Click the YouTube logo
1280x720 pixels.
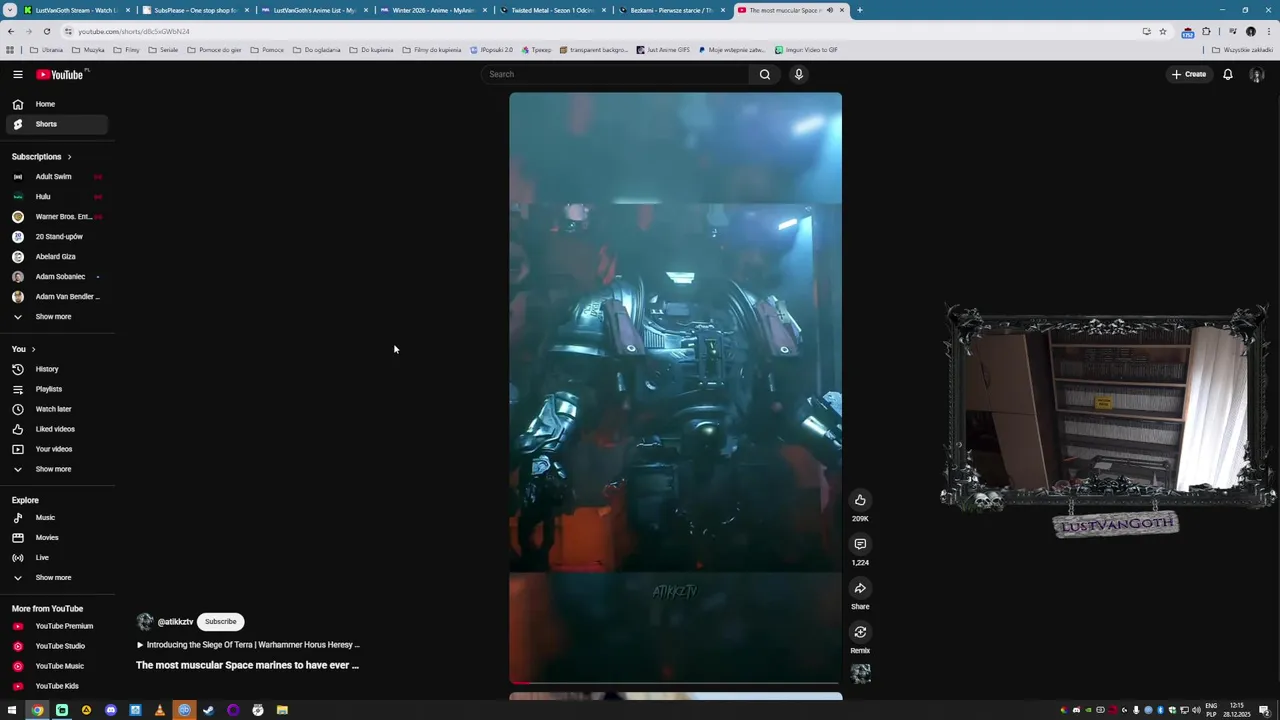tap(62, 74)
